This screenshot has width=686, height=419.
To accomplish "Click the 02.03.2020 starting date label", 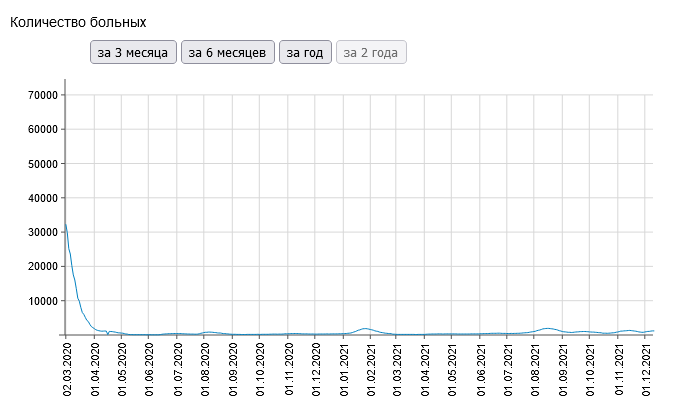I will (67, 370).
